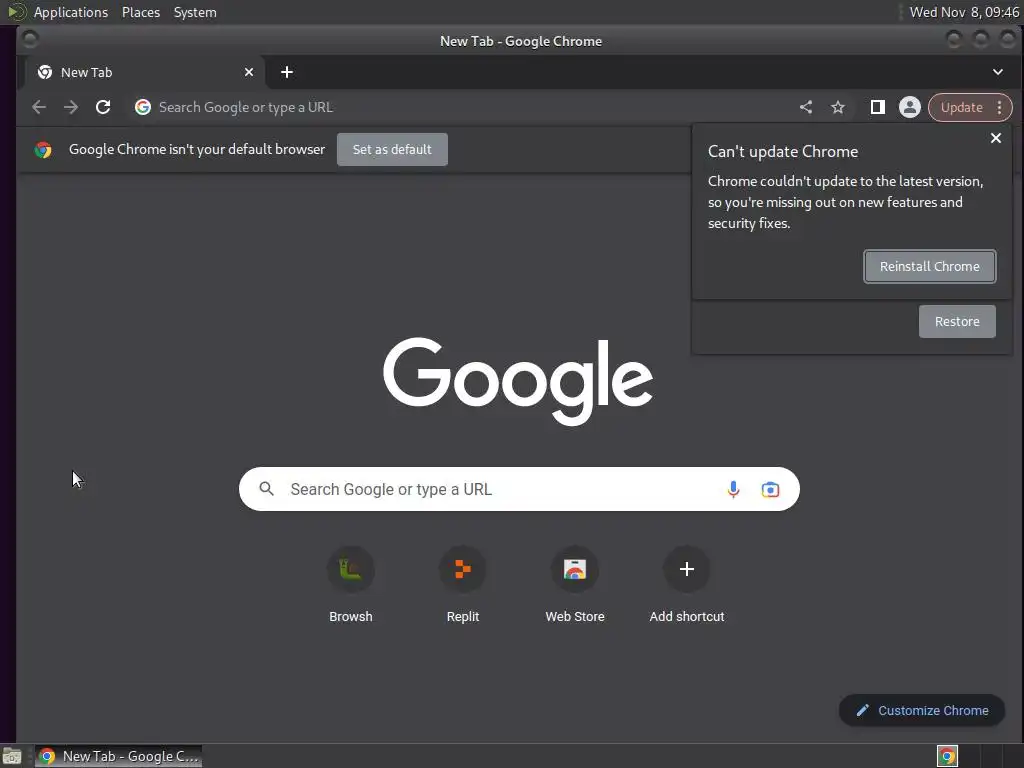Expand the tab search chevron

[x=998, y=72]
